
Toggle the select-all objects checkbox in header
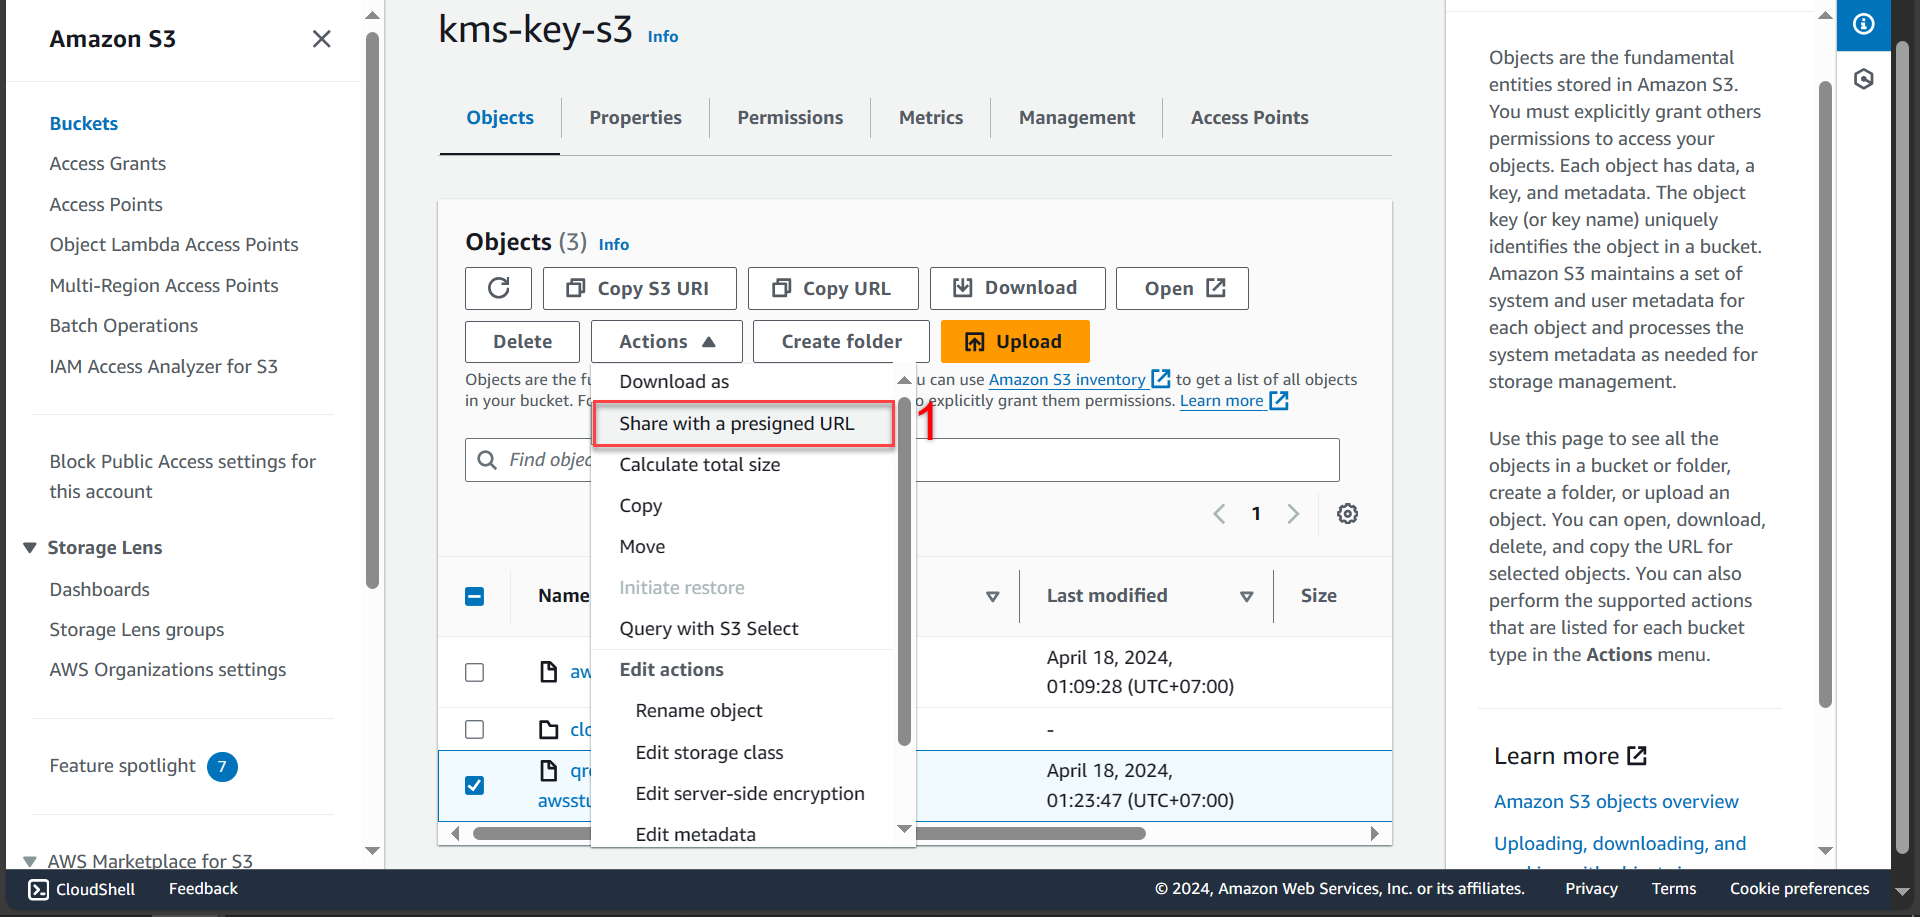tap(475, 596)
